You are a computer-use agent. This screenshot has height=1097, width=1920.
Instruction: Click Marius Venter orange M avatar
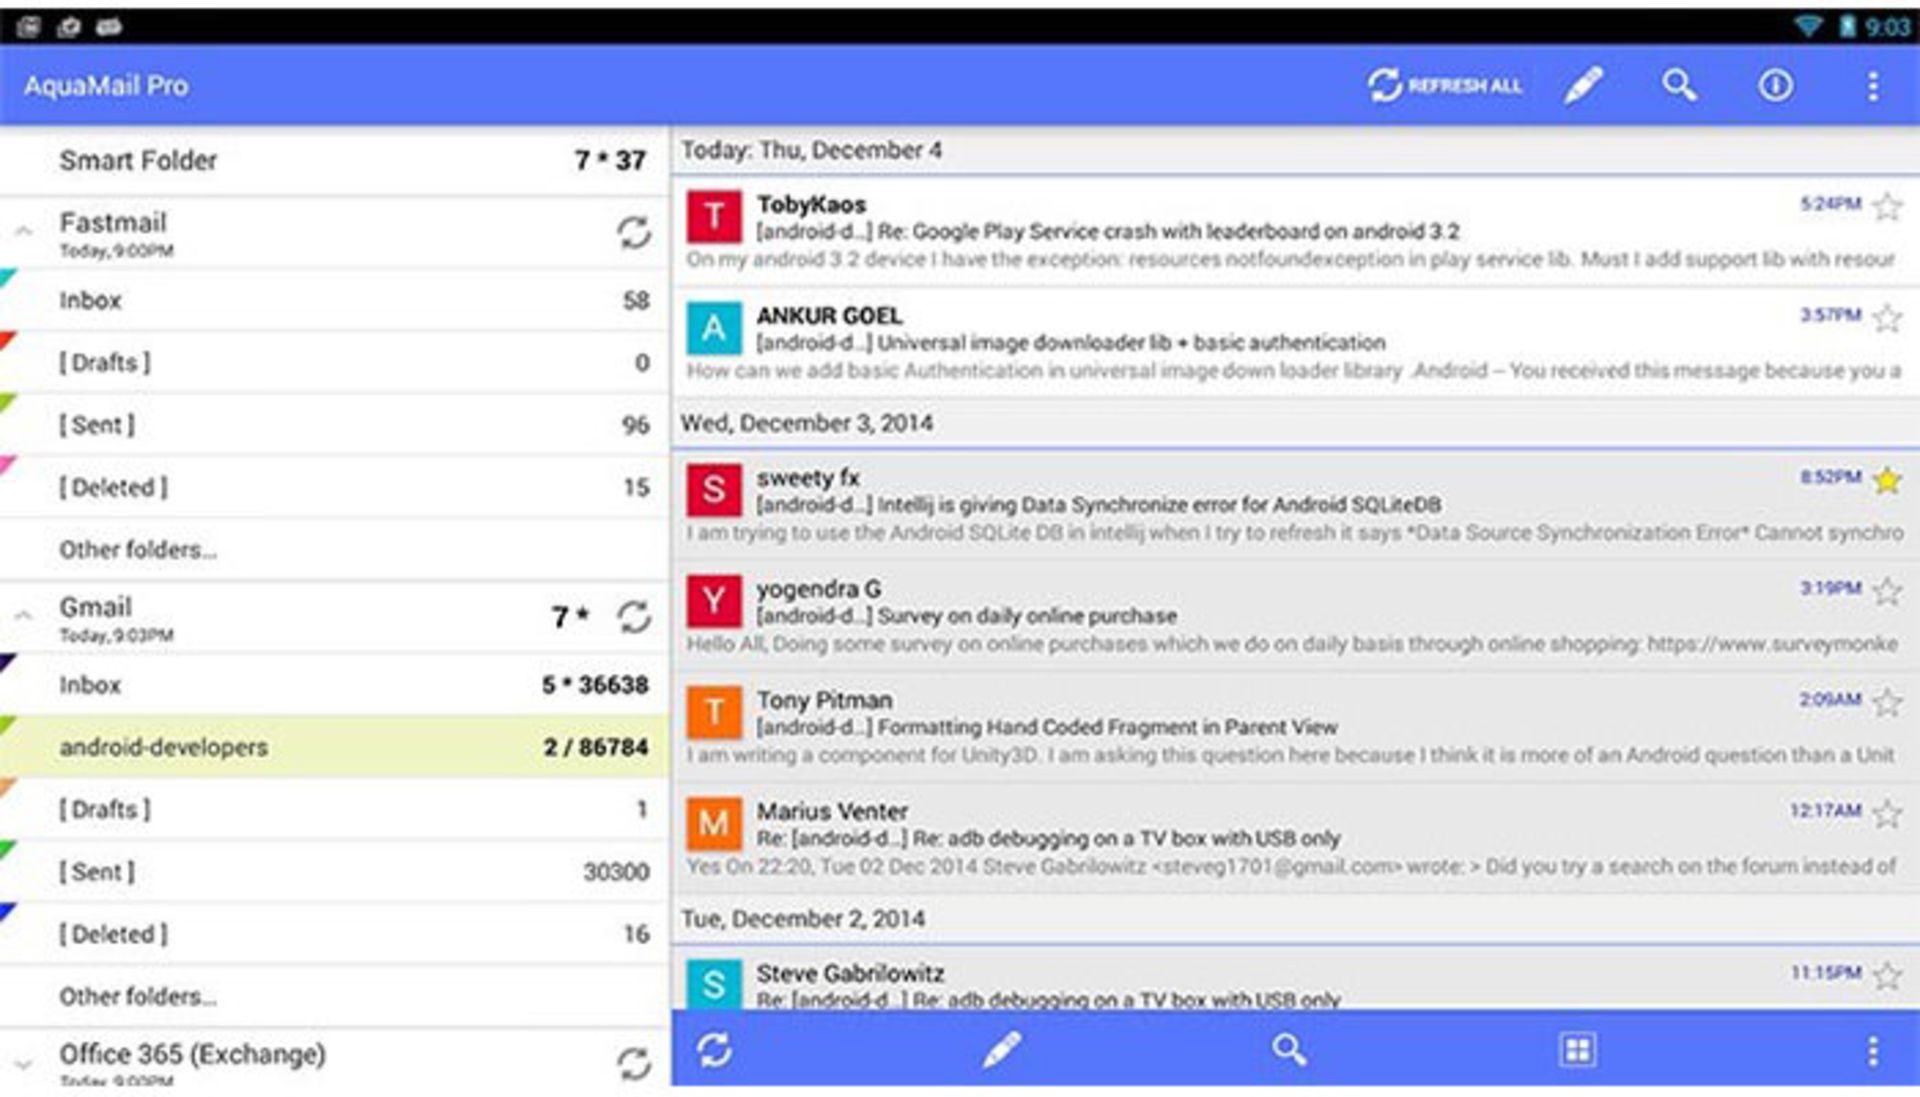click(x=714, y=823)
